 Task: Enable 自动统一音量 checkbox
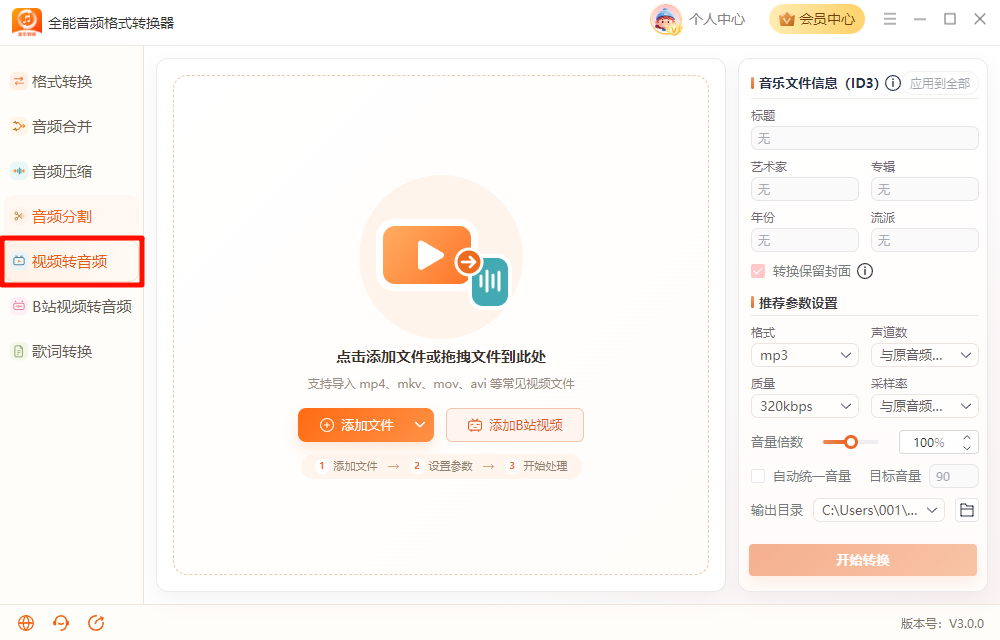point(758,476)
